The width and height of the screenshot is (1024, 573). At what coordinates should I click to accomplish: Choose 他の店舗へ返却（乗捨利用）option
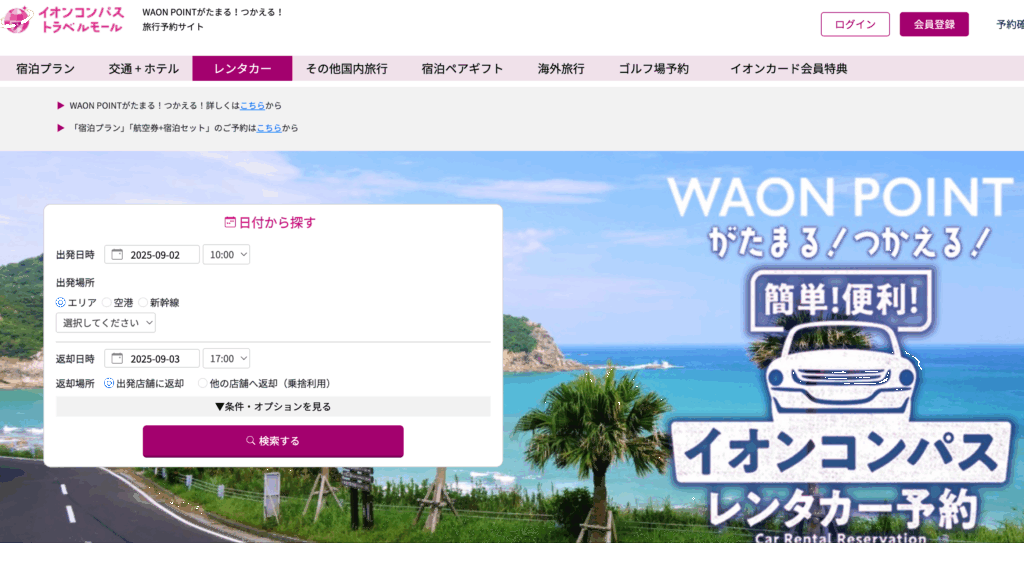[x=202, y=384]
